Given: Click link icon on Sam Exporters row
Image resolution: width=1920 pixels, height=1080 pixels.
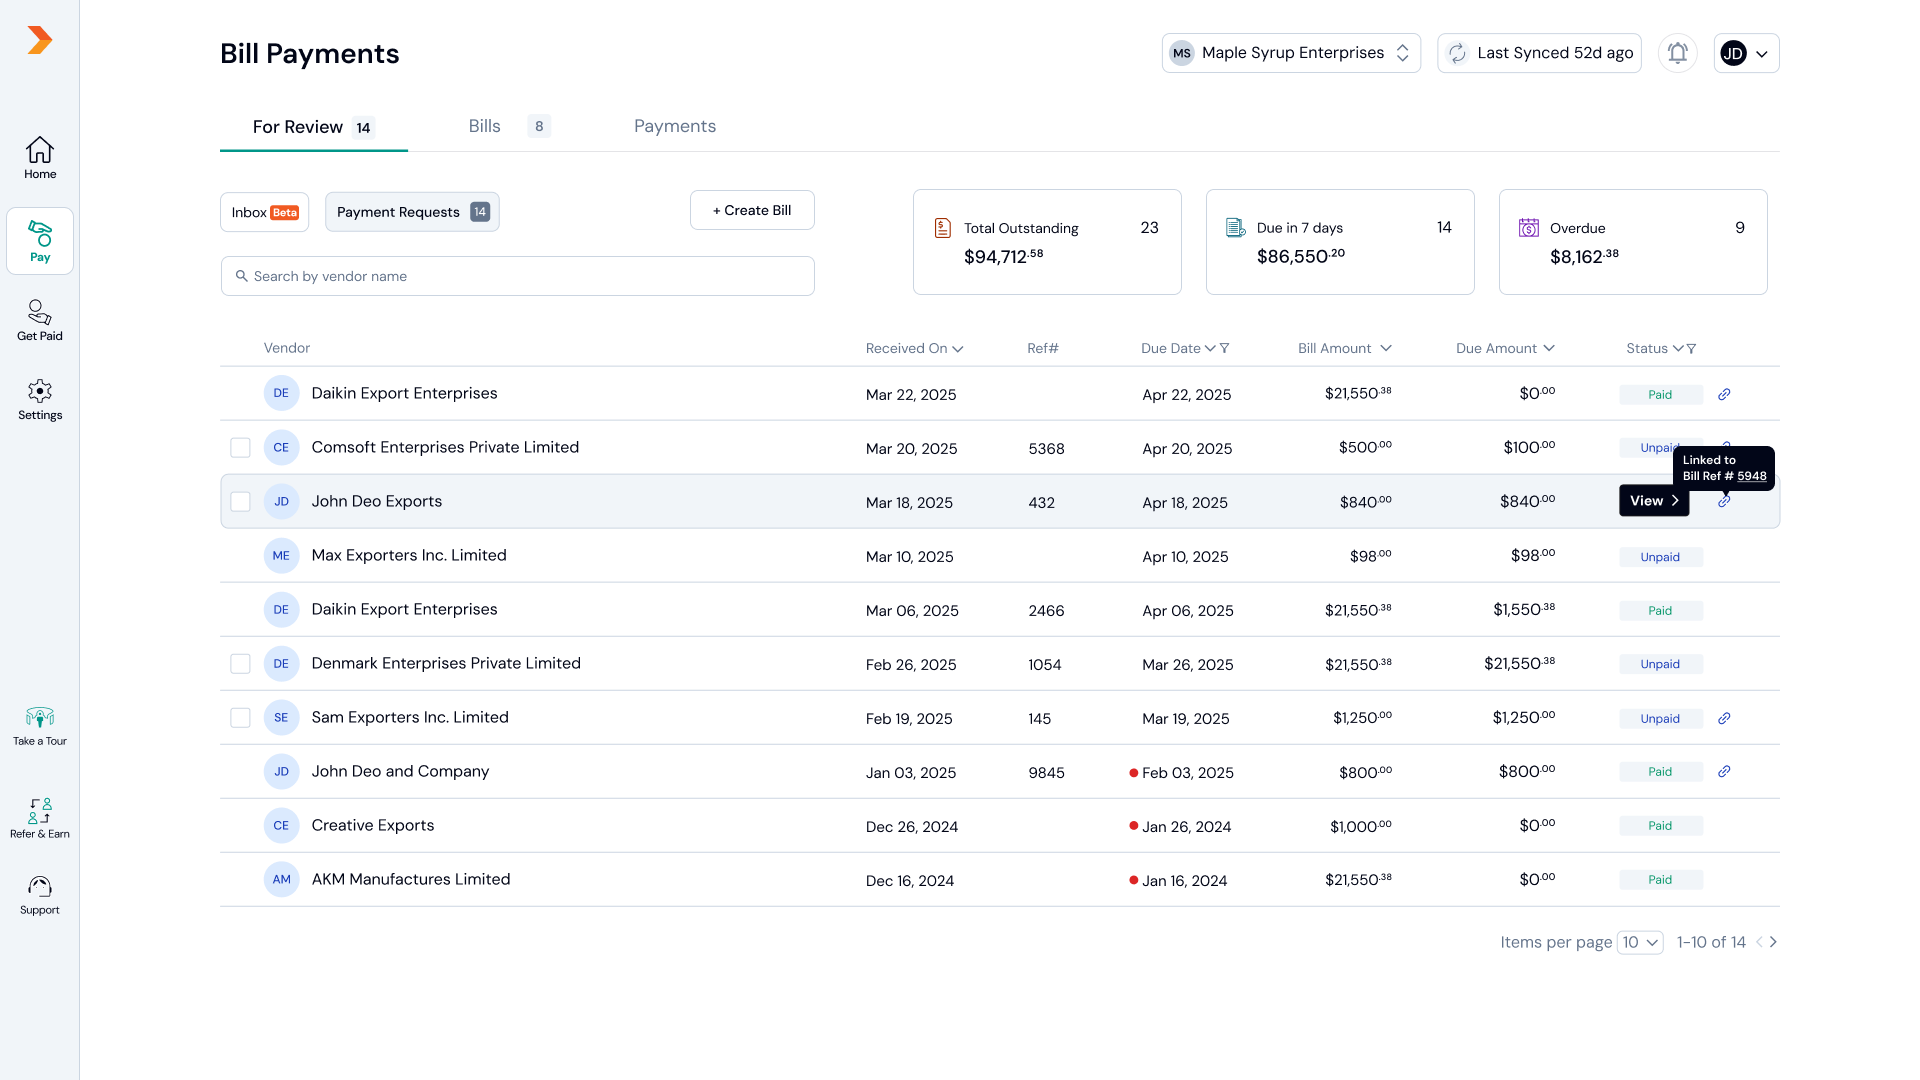Looking at the screenshot, I should coord(1724,718).
